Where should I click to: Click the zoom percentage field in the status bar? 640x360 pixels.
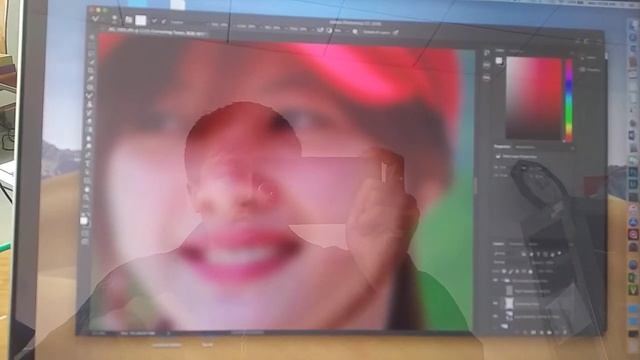(x=98, y=333)
